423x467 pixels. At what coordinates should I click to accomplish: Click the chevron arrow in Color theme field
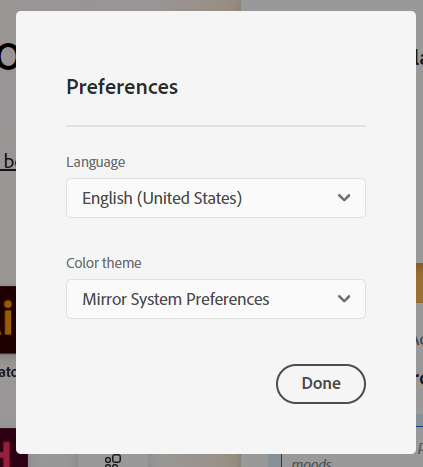tap(344, 298)
